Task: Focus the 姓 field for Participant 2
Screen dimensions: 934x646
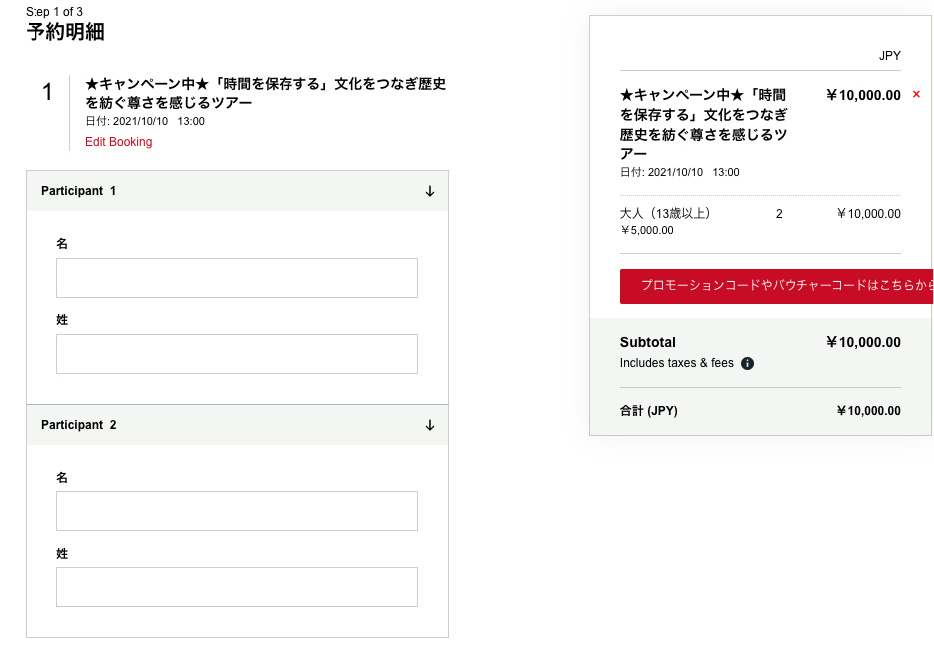Action: coord(236,587)
